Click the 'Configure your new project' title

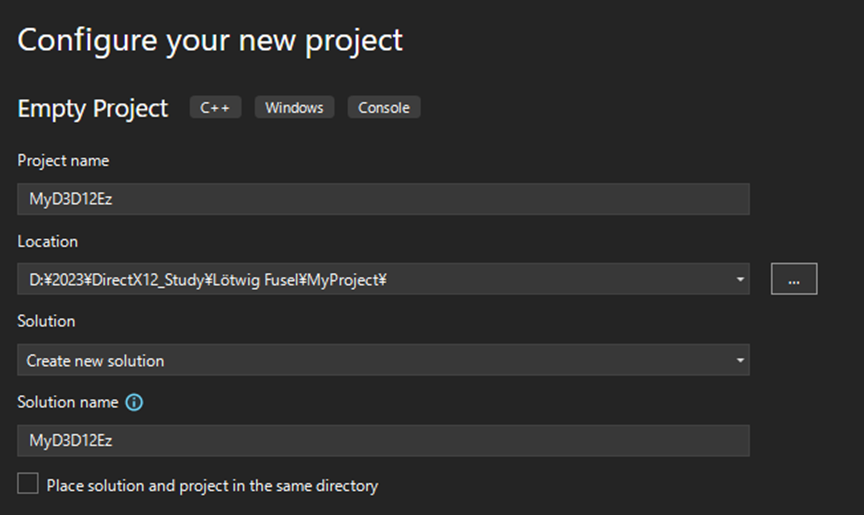coord(210,40)
